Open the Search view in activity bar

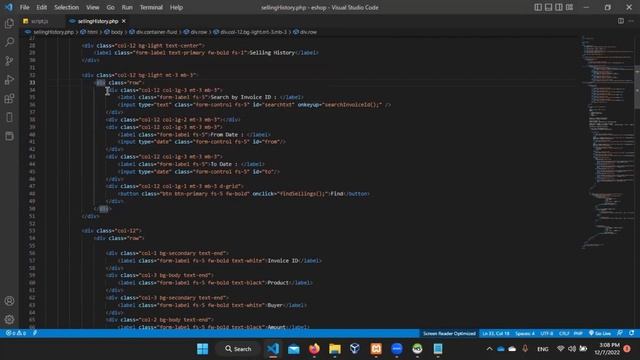[9, 42]
